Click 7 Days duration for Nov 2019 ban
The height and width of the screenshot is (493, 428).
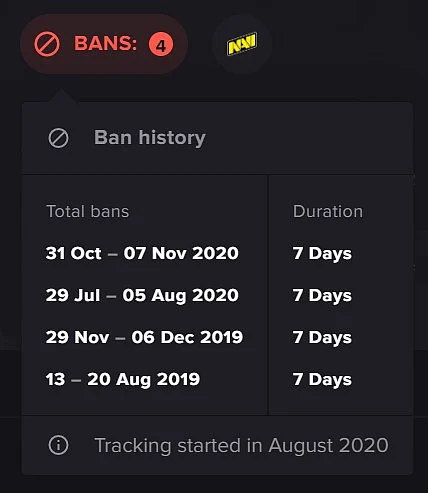point(322,338)
